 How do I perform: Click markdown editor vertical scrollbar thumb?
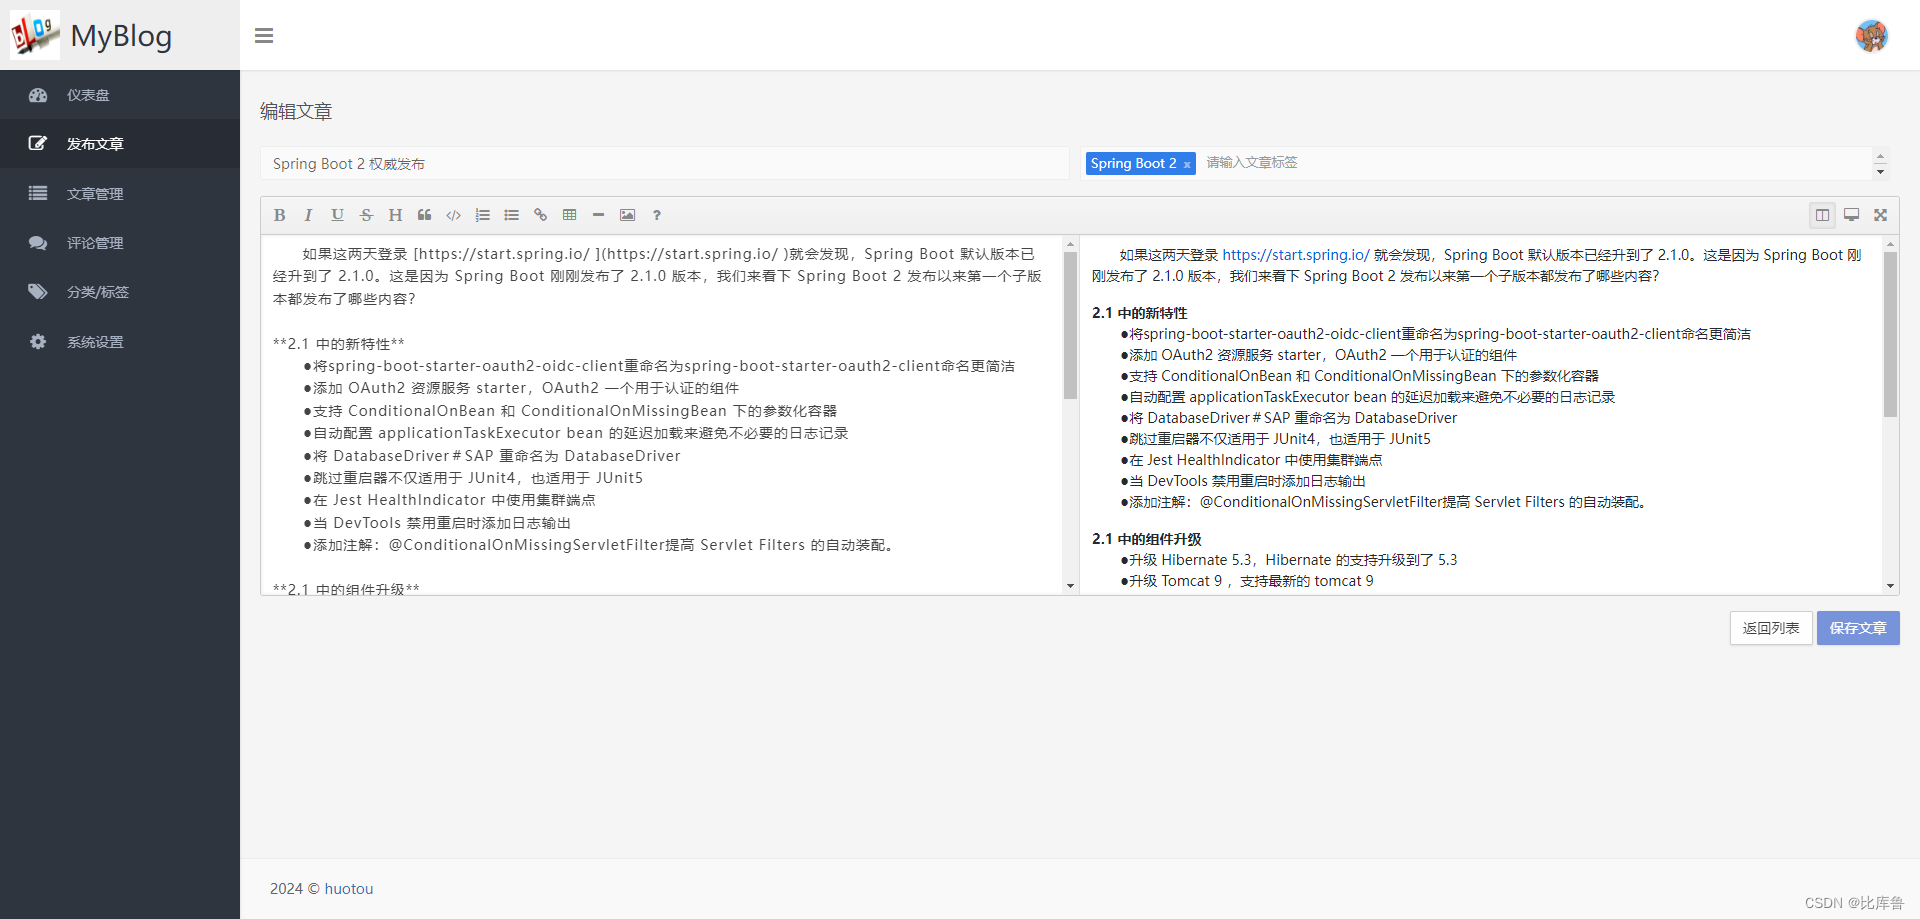(x=1070, y=325)
